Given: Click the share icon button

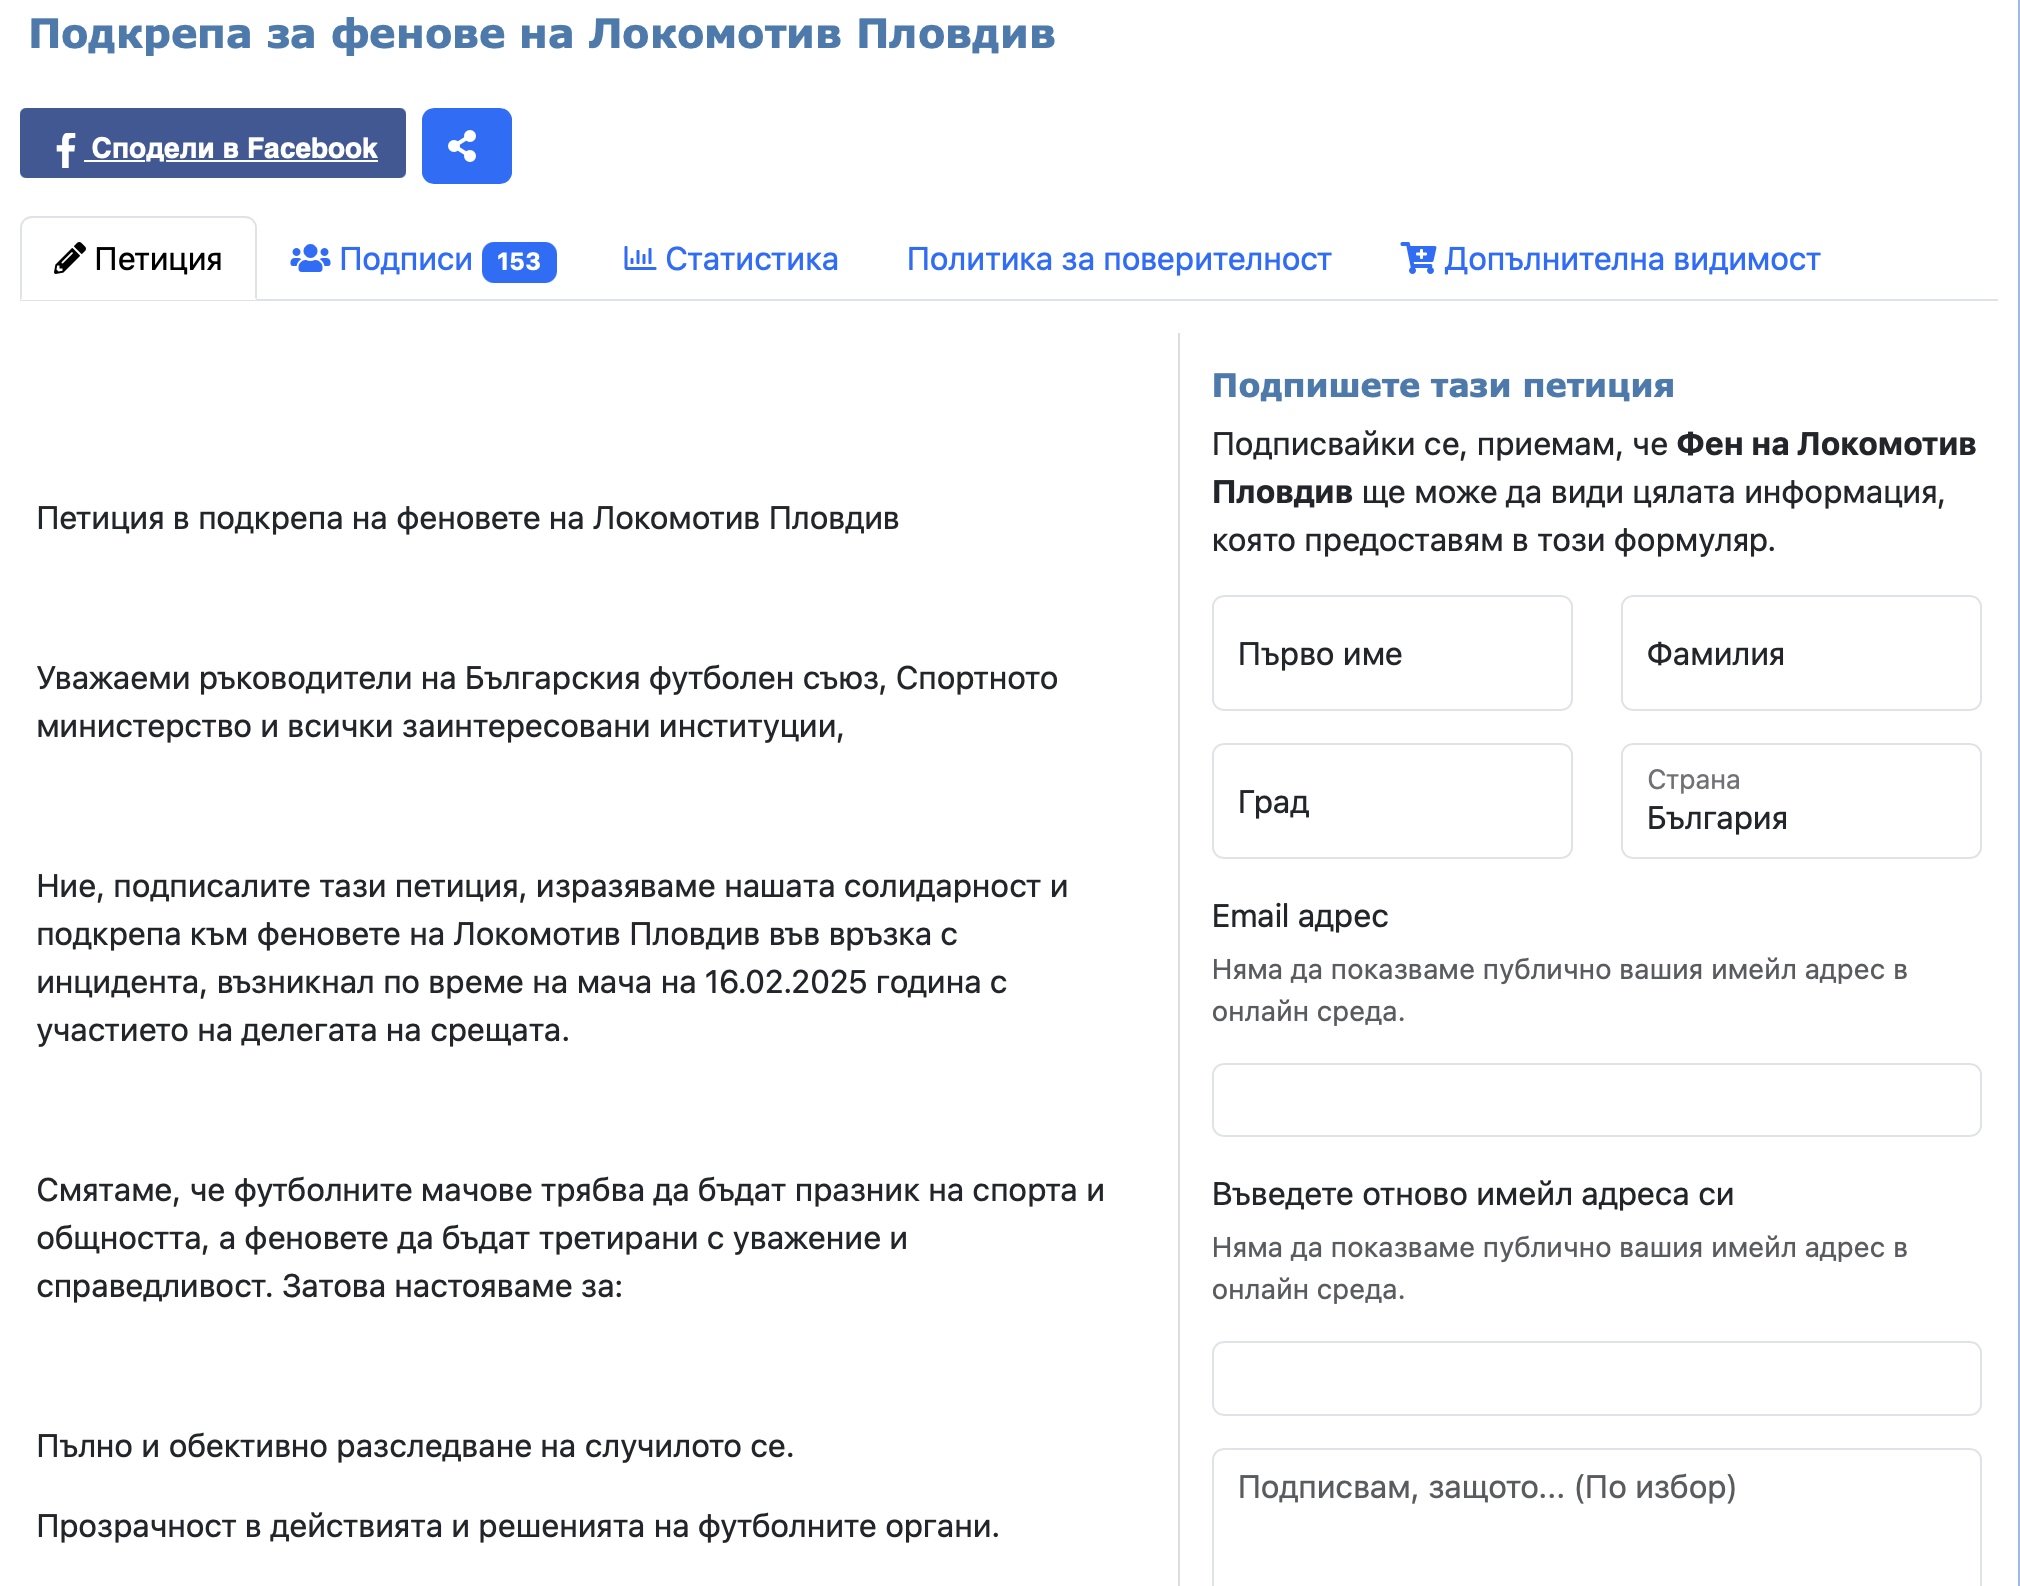Looking at the screenshot, I should 466,146.
